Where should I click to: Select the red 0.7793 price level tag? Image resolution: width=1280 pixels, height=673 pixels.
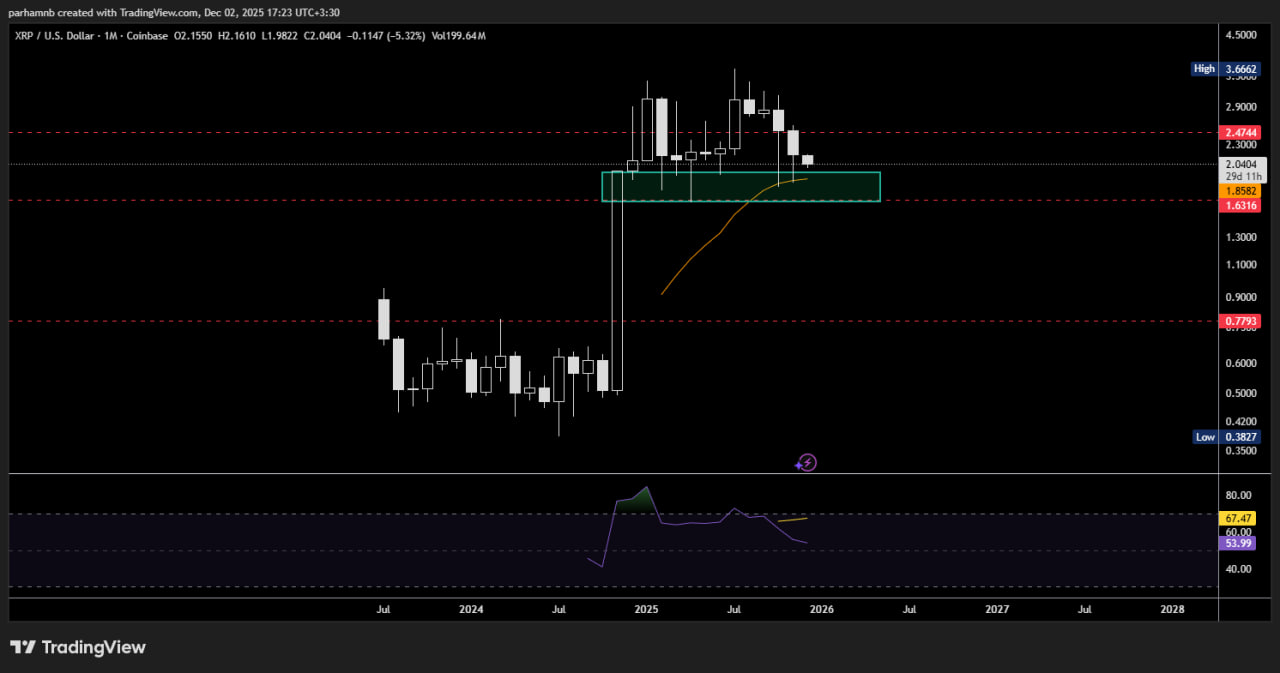click(1241, 321)
